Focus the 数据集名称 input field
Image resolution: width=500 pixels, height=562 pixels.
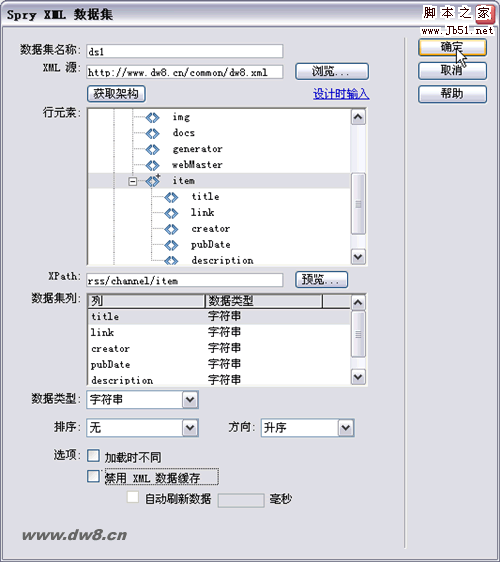(x=185, y=51)
